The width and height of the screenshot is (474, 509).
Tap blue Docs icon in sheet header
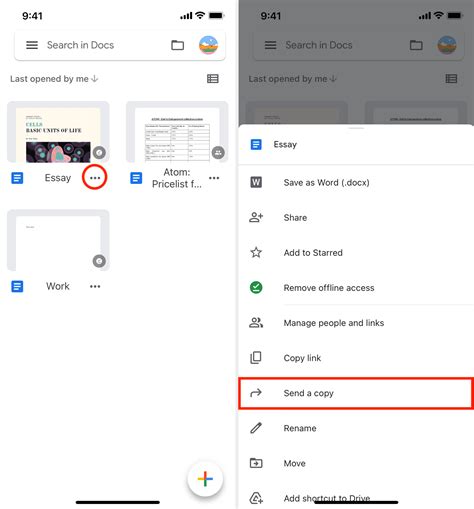[x=256, y=144]
